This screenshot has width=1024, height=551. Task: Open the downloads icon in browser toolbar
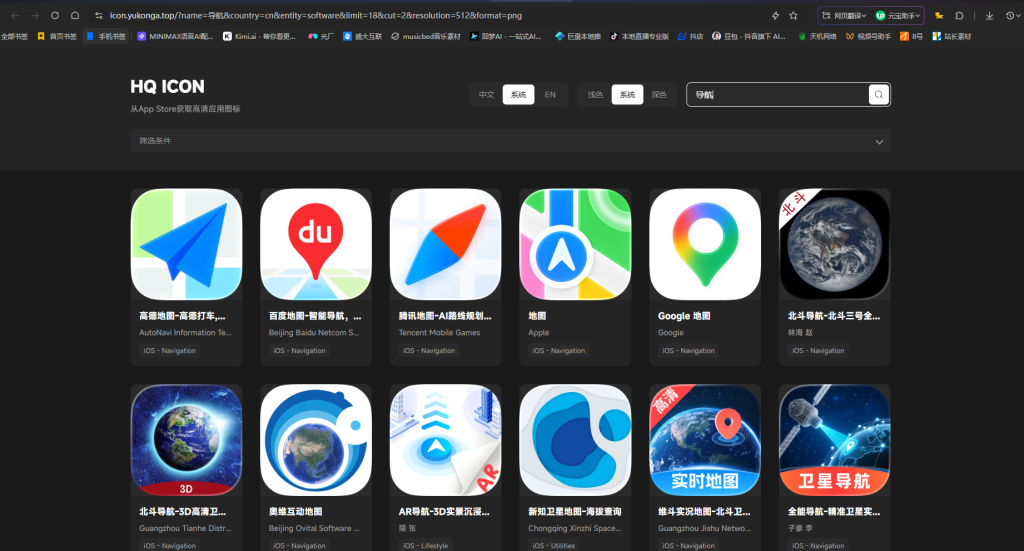pyautogui.click(x=989, y=15)
